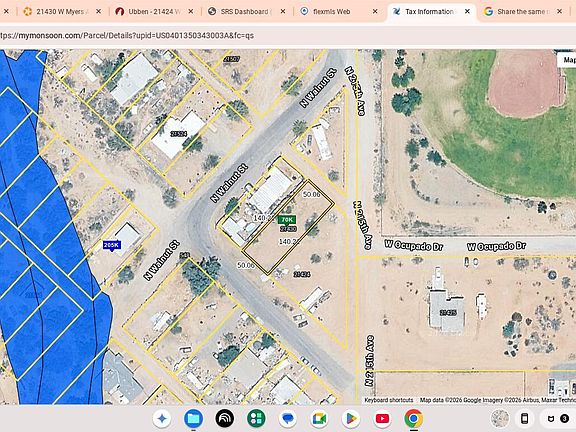Open Google Play Store shelf icon
This screenshot has height=432, width=576.
351,418
